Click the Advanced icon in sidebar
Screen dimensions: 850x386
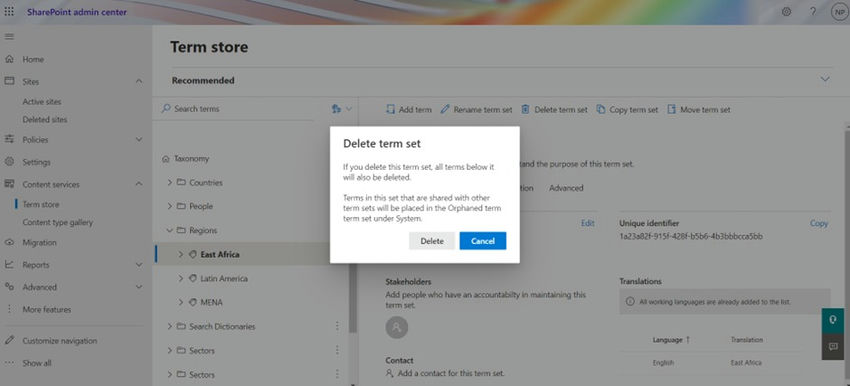(9, 287)
